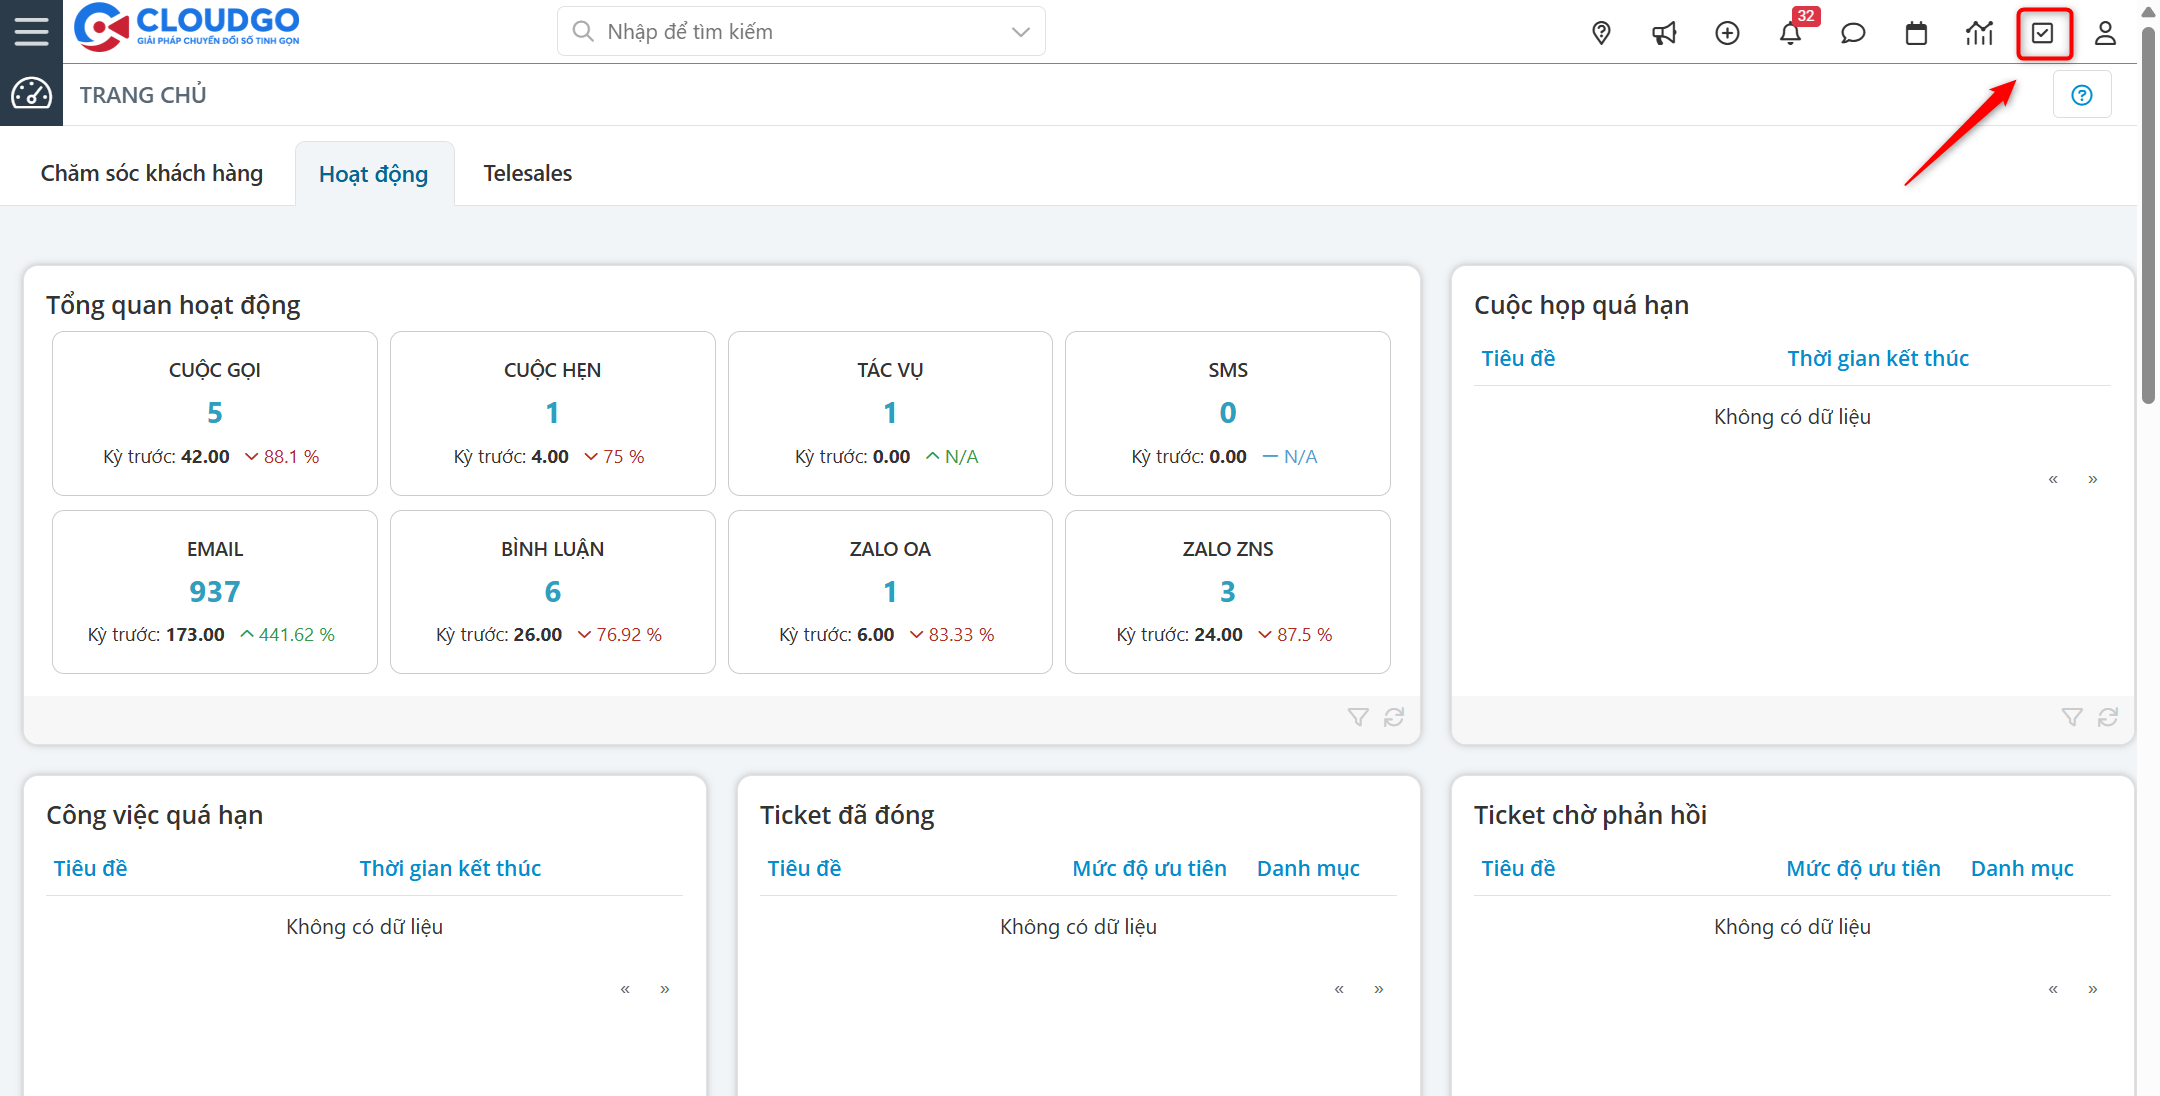
Task: Open the megaphone announcements icon
Action: pos(1664,33)
